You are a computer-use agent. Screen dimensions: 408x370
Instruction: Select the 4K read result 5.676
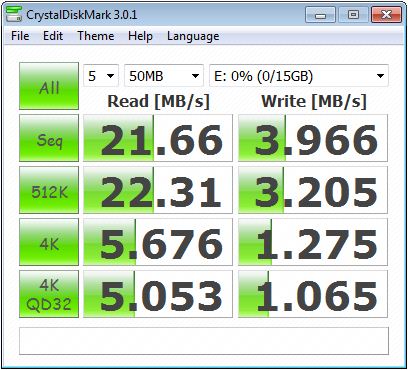[158, 242]
